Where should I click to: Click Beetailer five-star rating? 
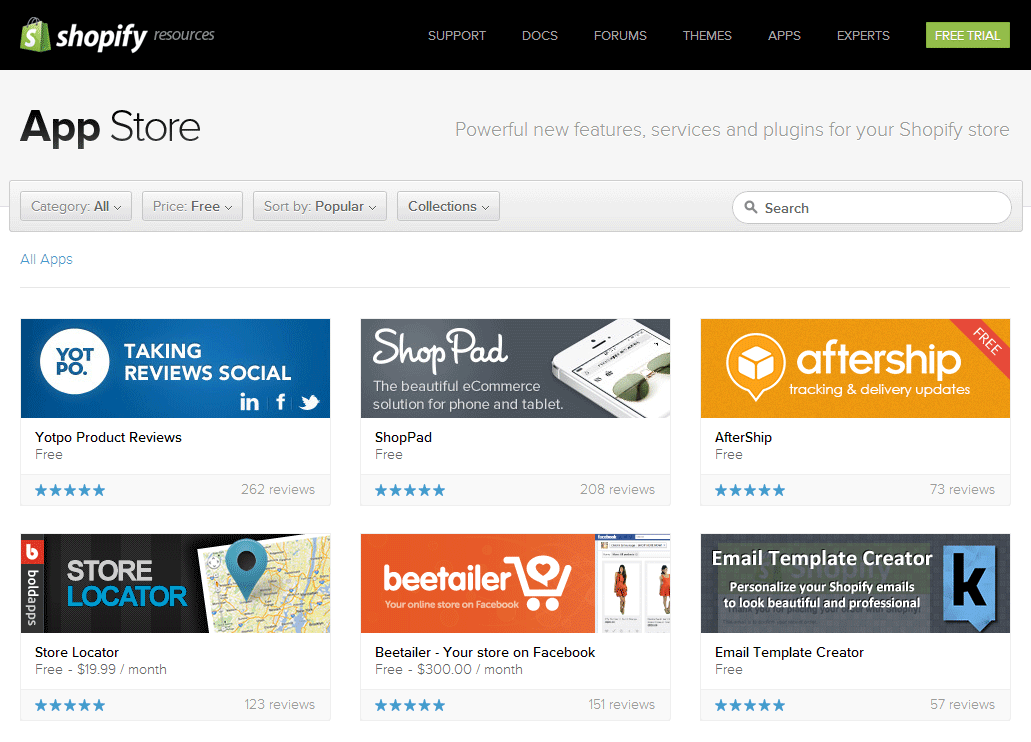pos(410,705)
